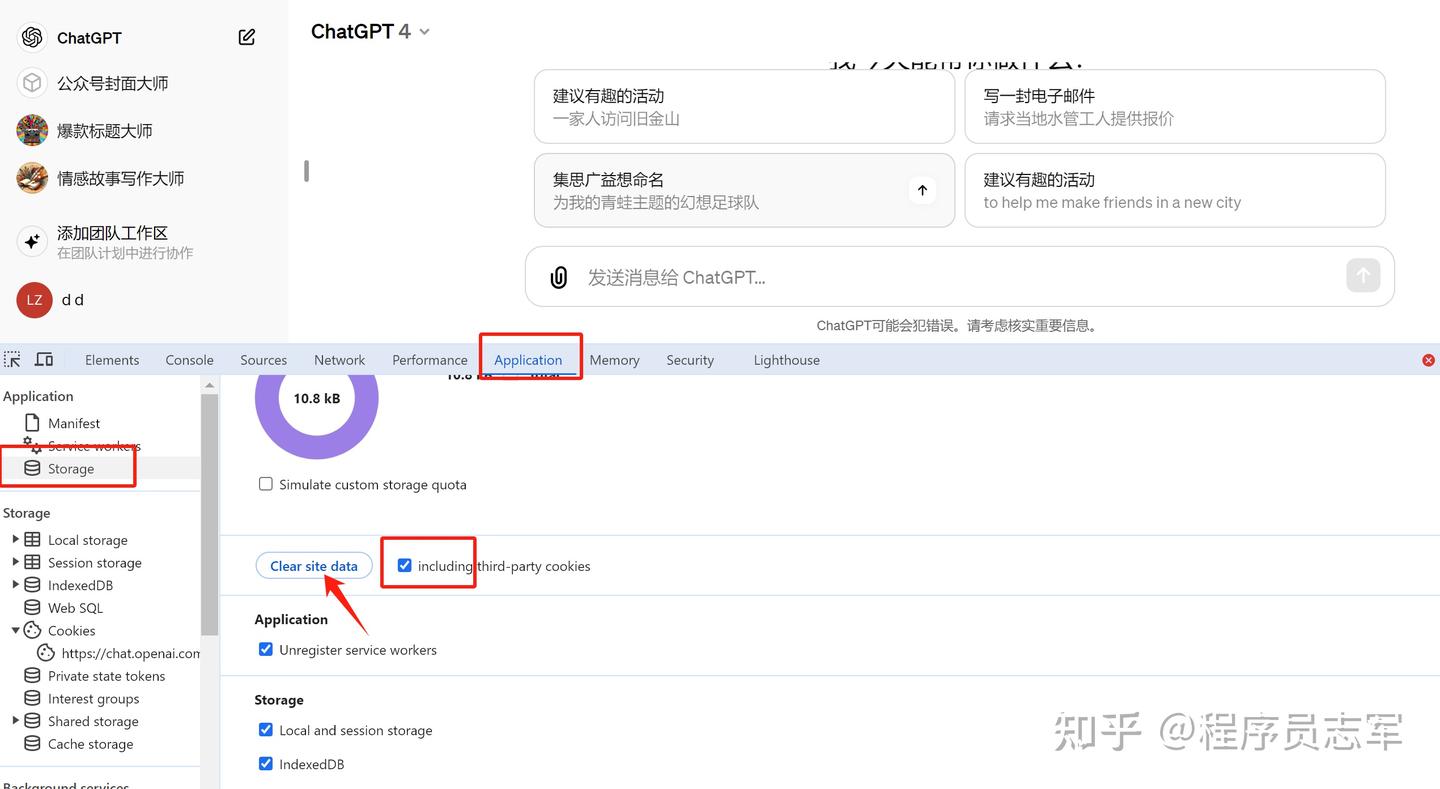The image size is (1440, 789).
Task: Click the send message arrow button
Action: (1362, 275)
